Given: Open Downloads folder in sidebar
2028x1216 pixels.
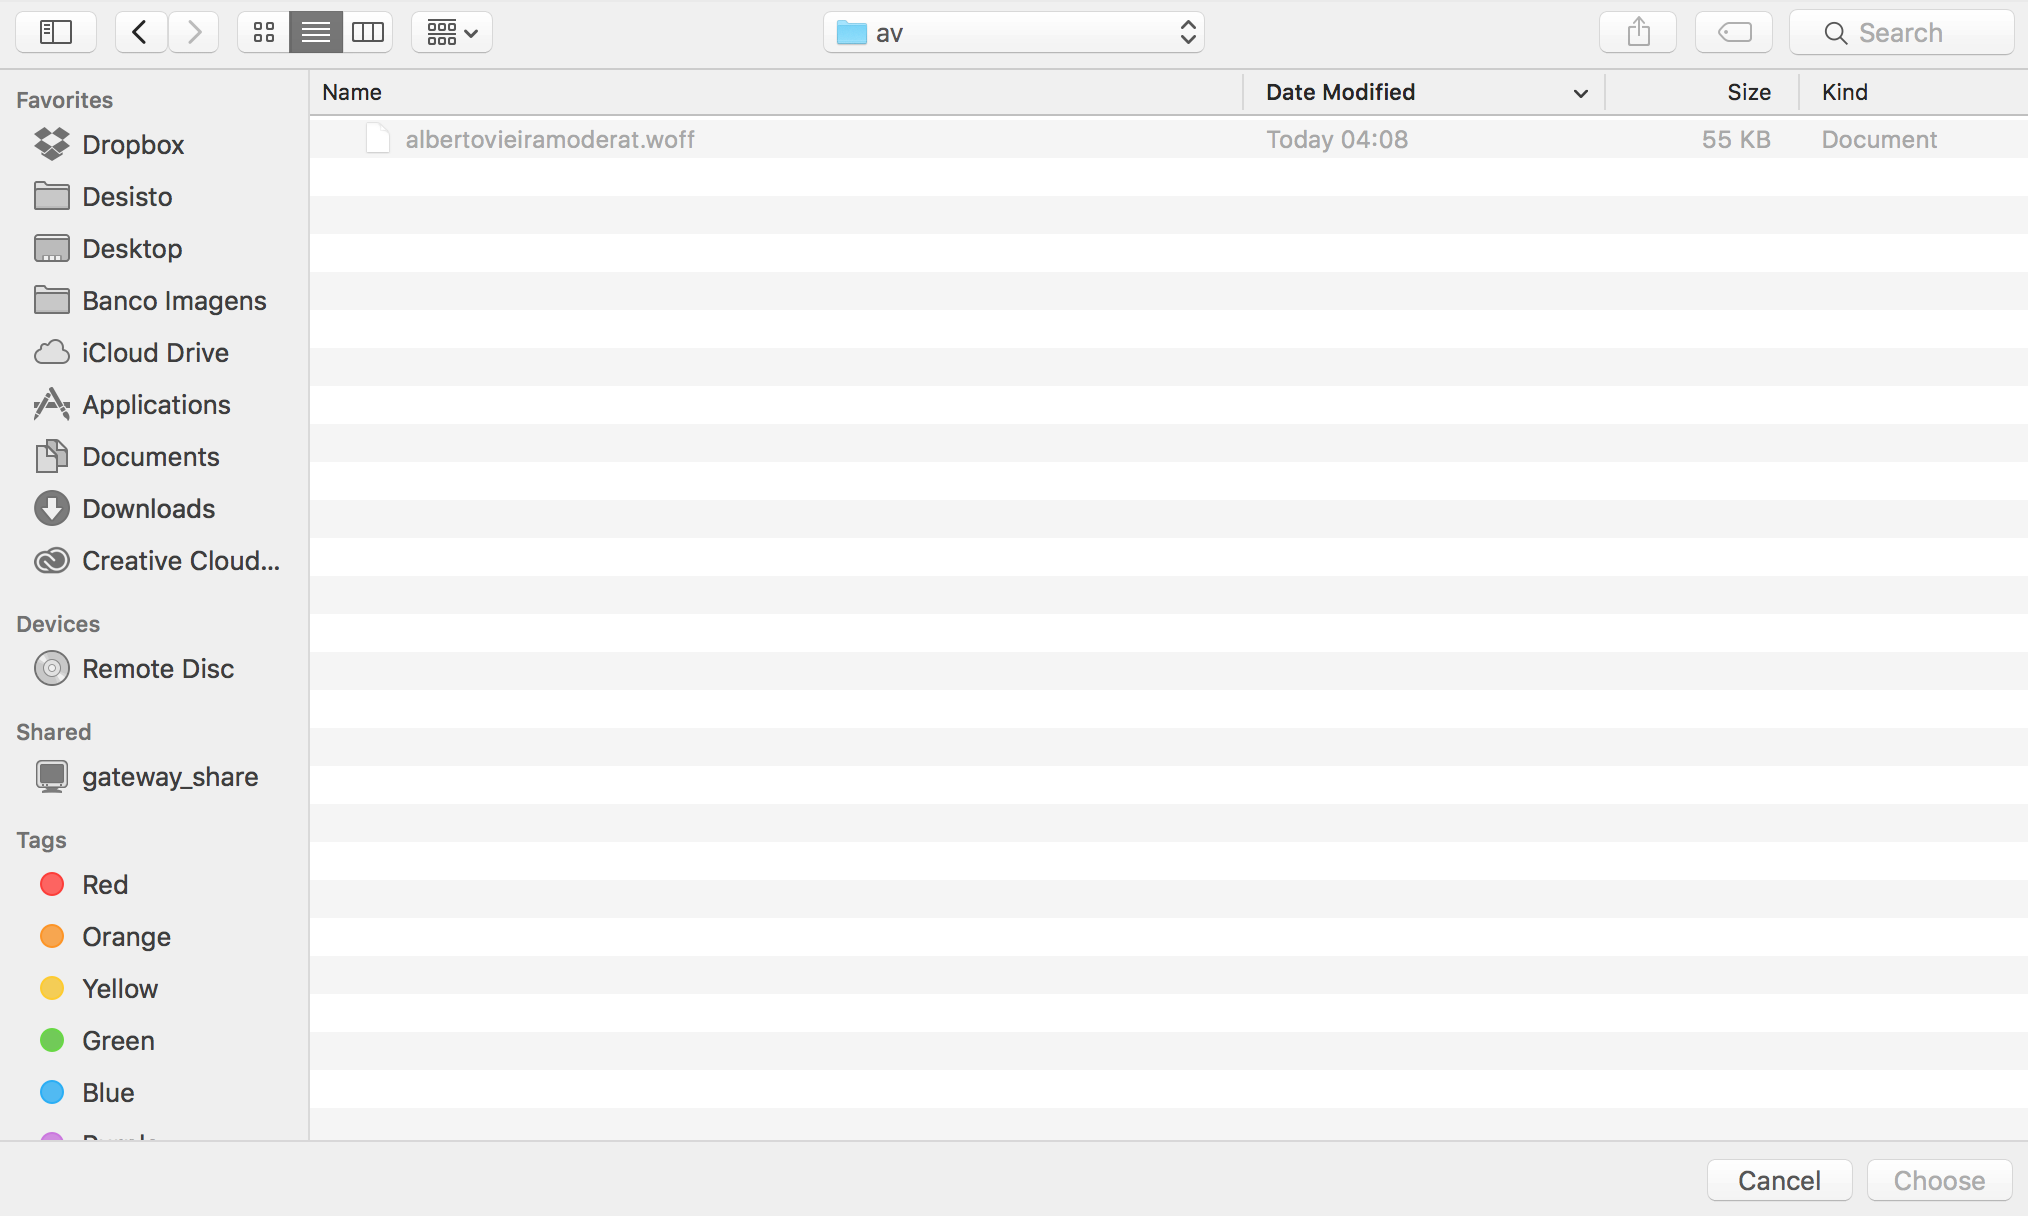Looking at the screenshot, I should click(148, 509).
